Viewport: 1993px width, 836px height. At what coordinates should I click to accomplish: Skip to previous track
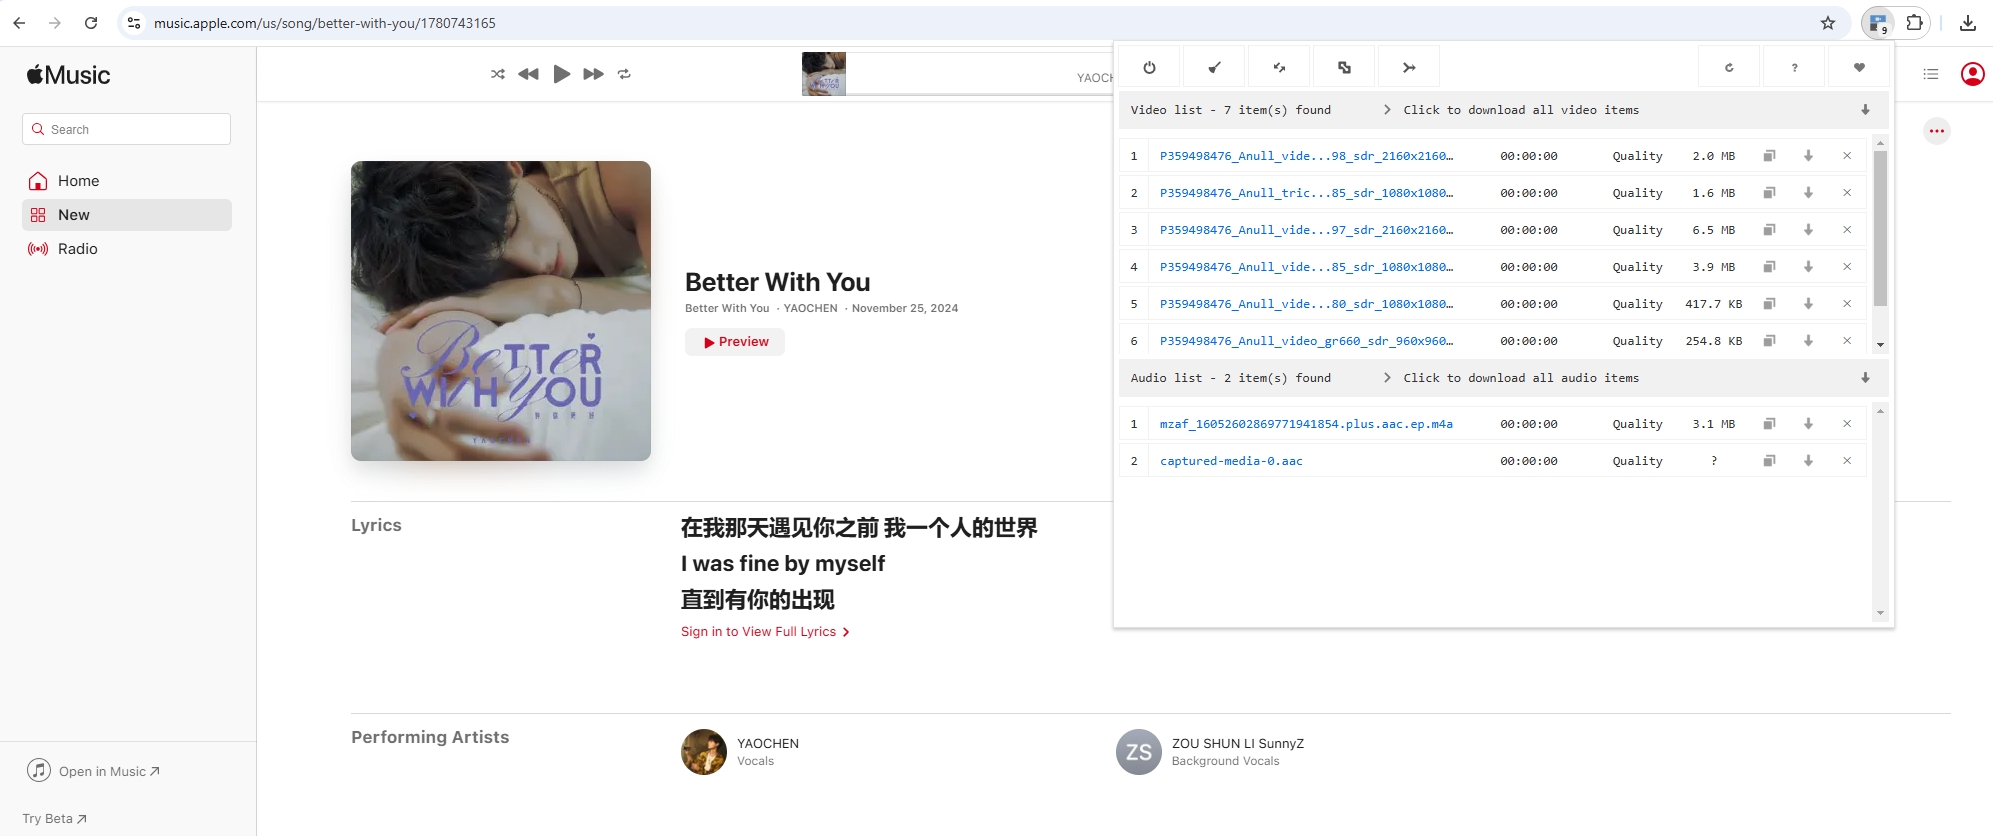[x=529, y=74]
